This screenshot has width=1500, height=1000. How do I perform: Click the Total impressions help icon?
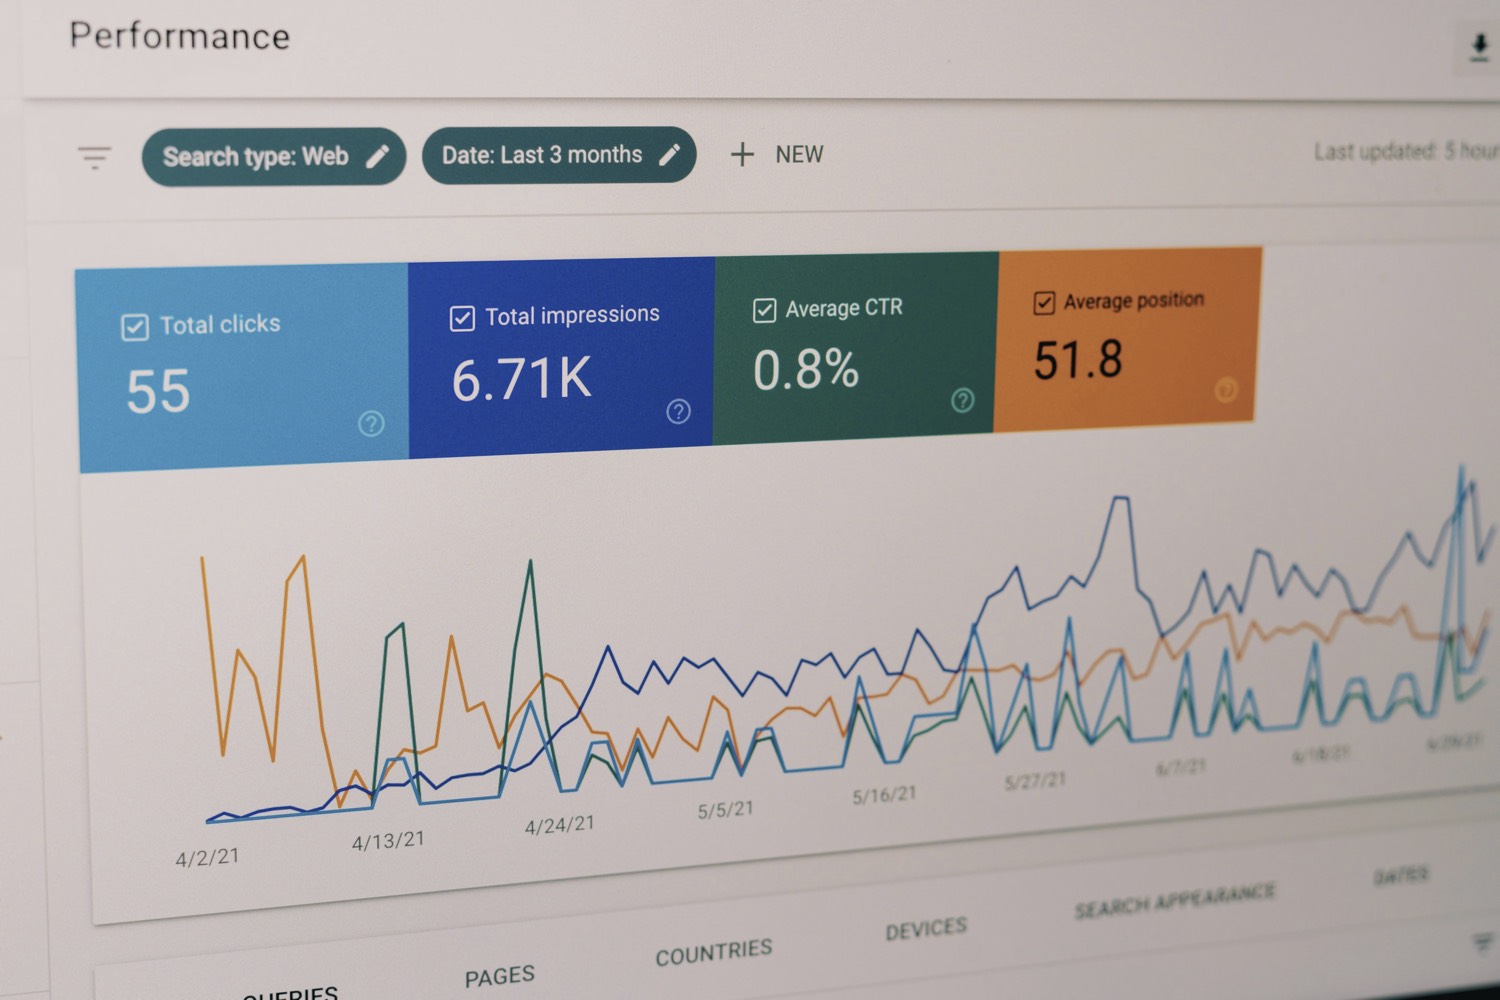[x=678, y=410]
